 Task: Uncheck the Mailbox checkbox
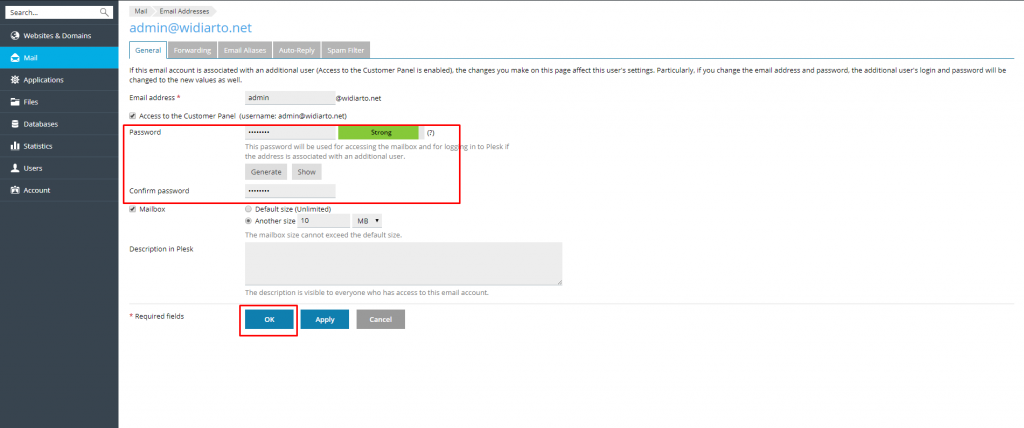coord(133,209)
